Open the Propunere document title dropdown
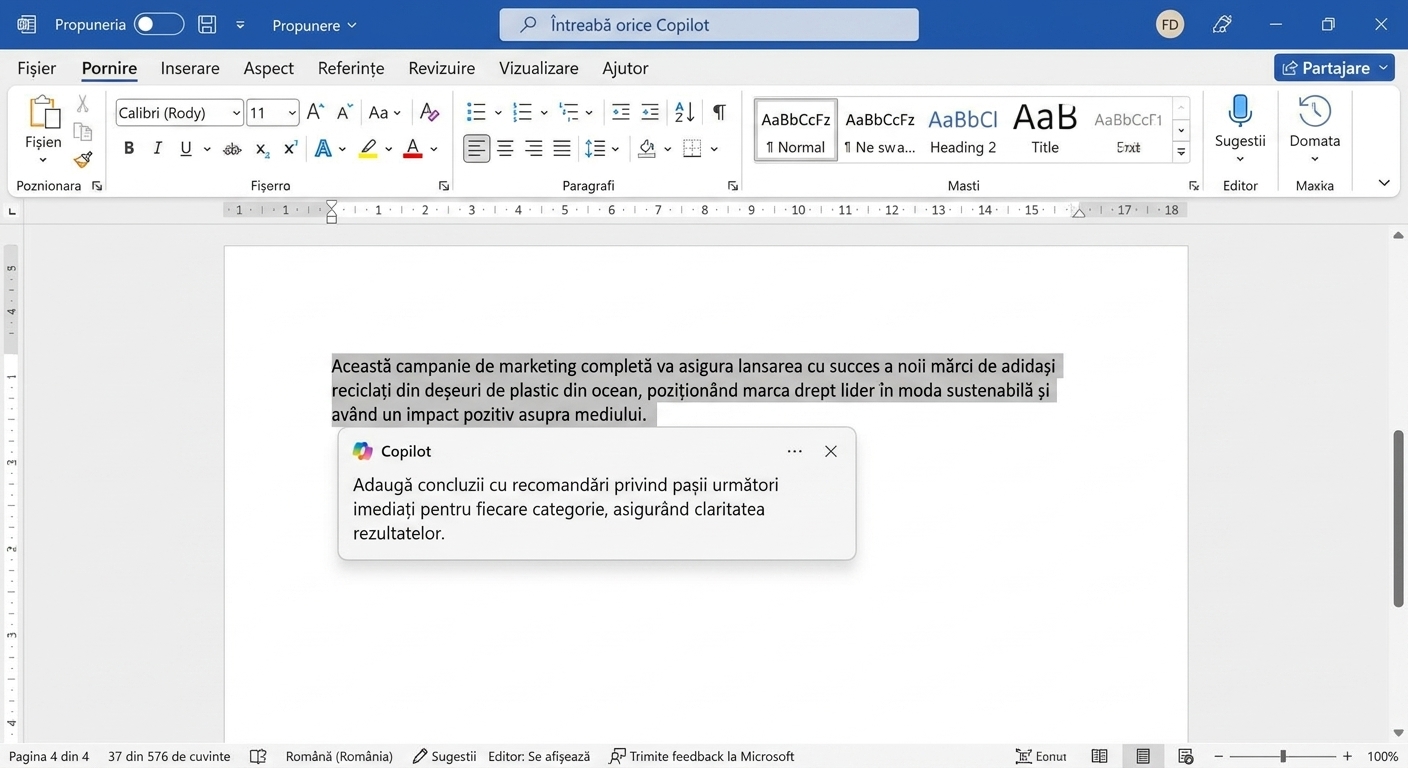This screenshot has width=1408, height=768. pos(314,25)
